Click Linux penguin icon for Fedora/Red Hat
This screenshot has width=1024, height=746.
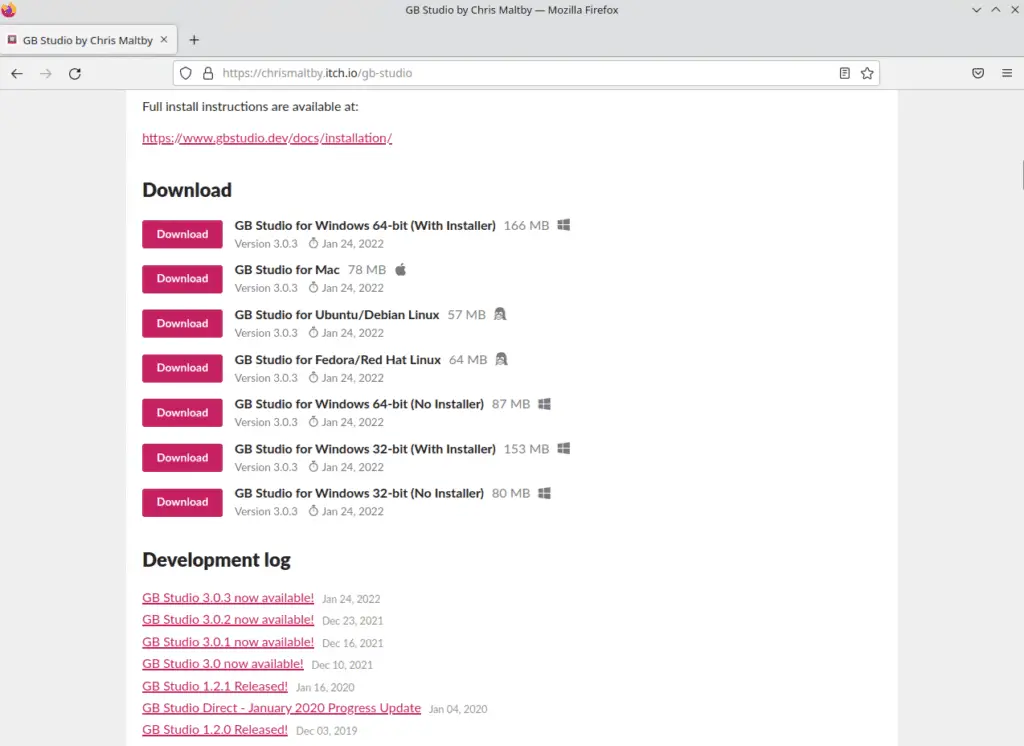[x=502, y=359]
